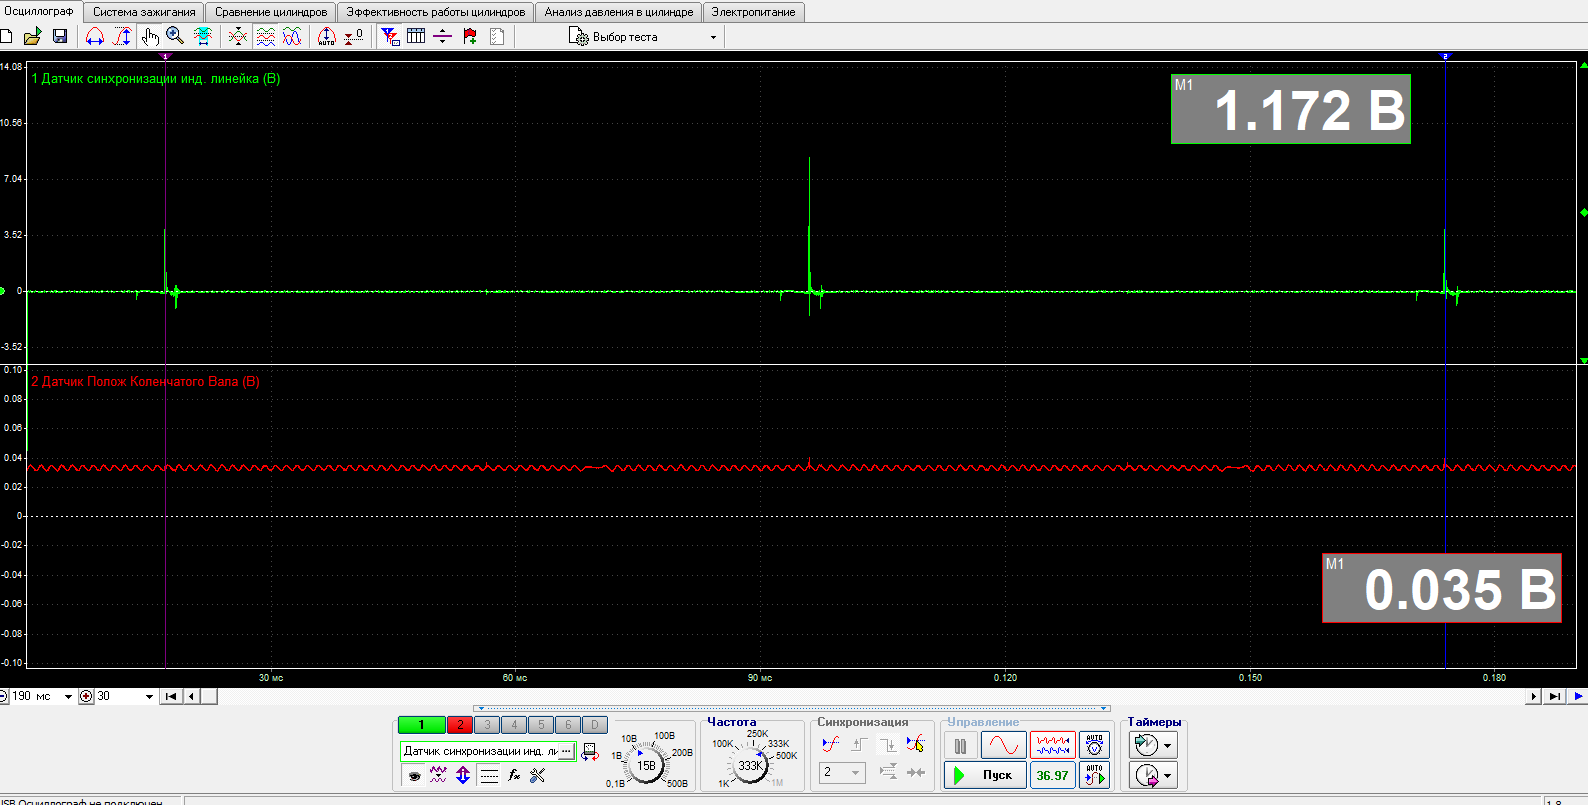
Task: Select channel 1 green button
Action: point(421,725)
